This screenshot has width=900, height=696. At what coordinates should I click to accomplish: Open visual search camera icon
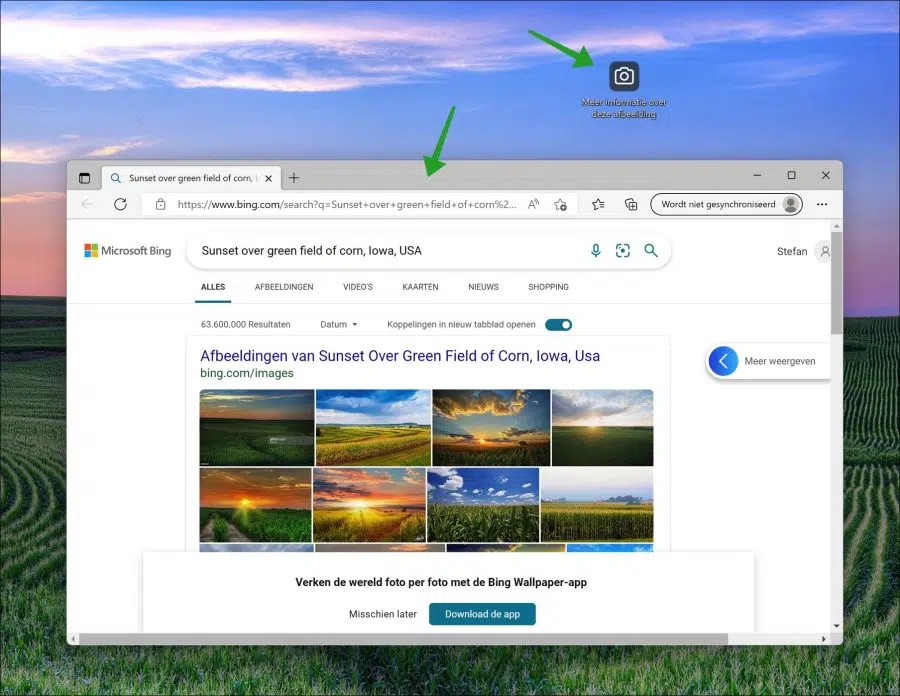click(x=623, y=251)
